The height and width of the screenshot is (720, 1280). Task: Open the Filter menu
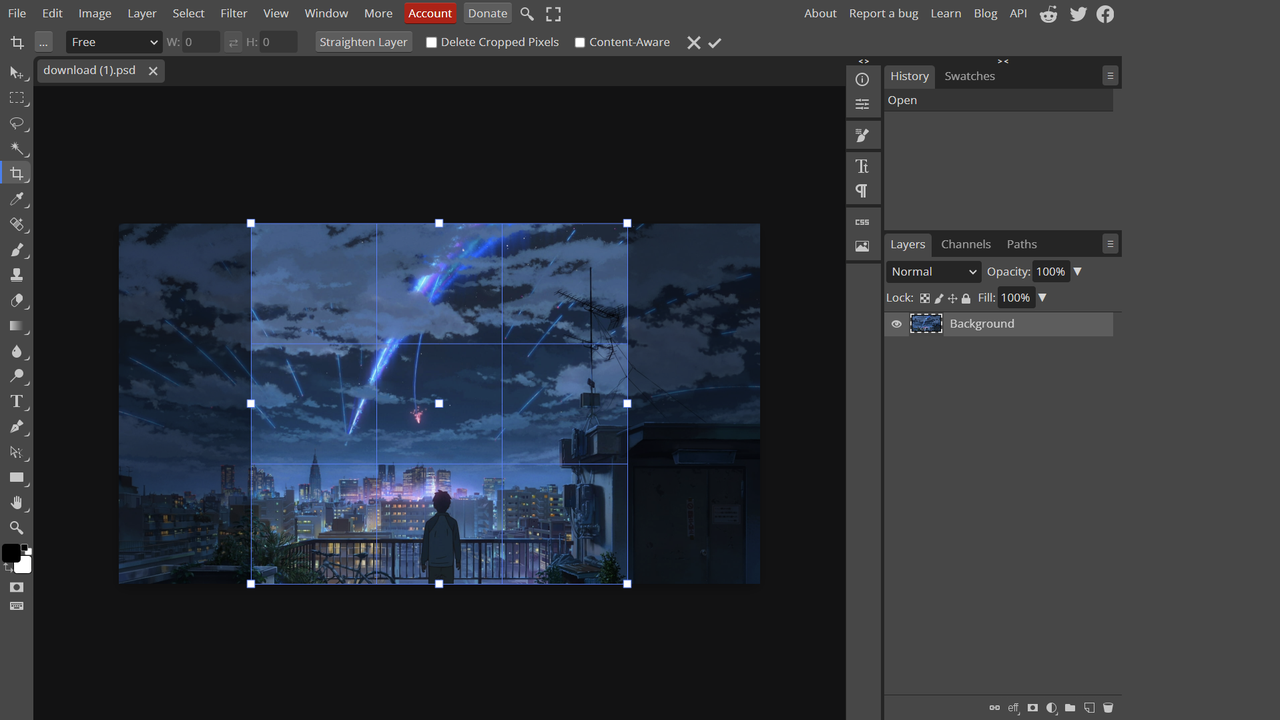[233, 13]
